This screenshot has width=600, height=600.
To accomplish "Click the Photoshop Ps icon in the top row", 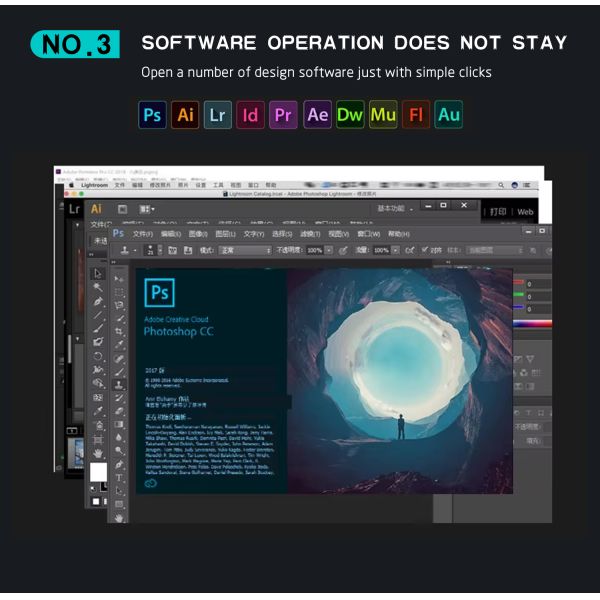I will pyautogui.click(x=152, y=115).
